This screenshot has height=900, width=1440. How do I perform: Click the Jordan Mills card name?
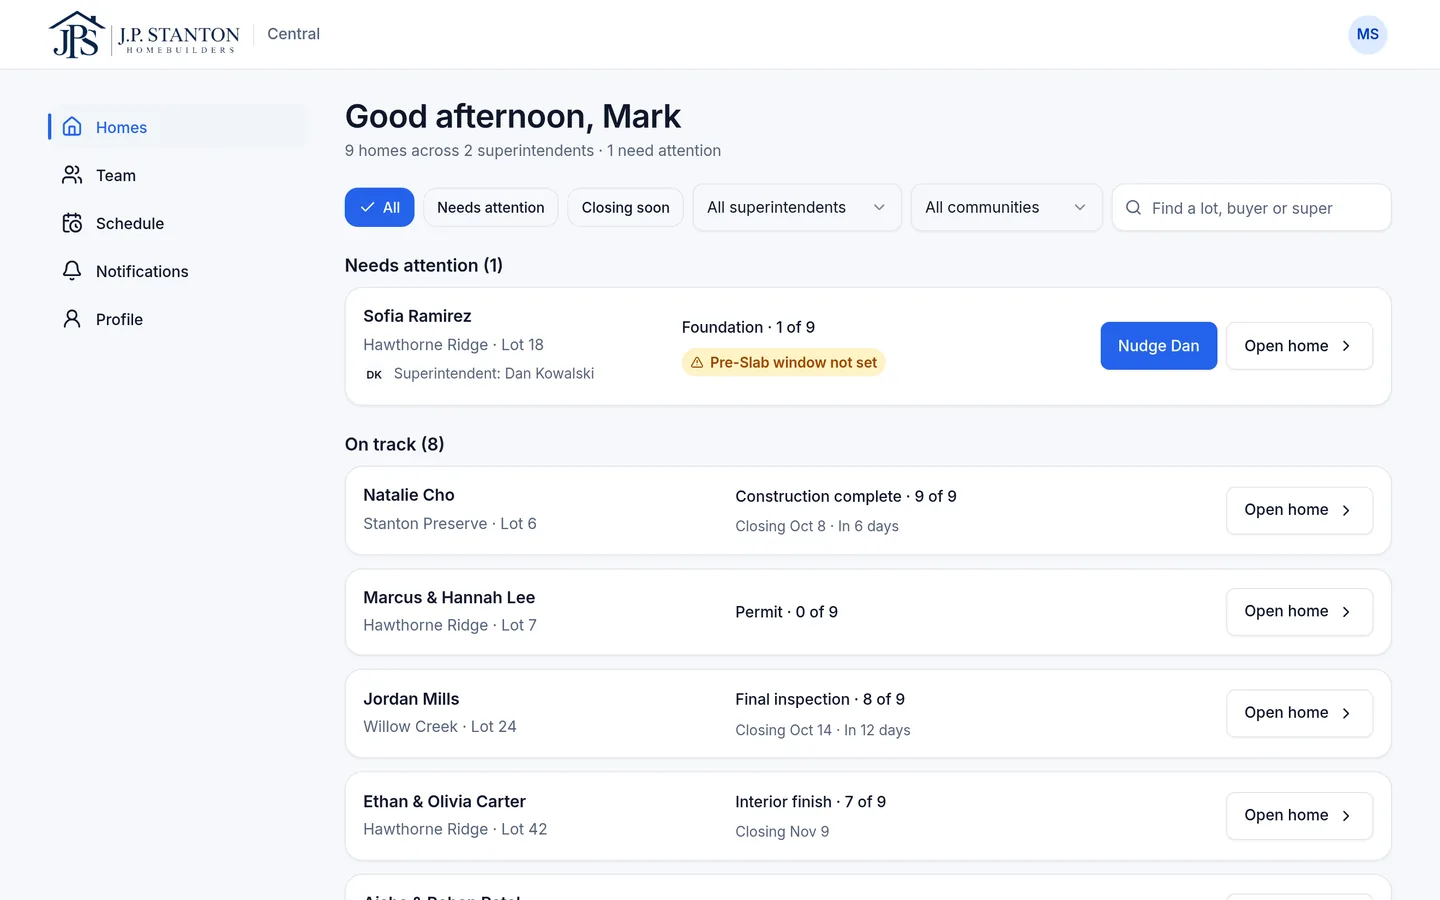[x=411, y=699]
